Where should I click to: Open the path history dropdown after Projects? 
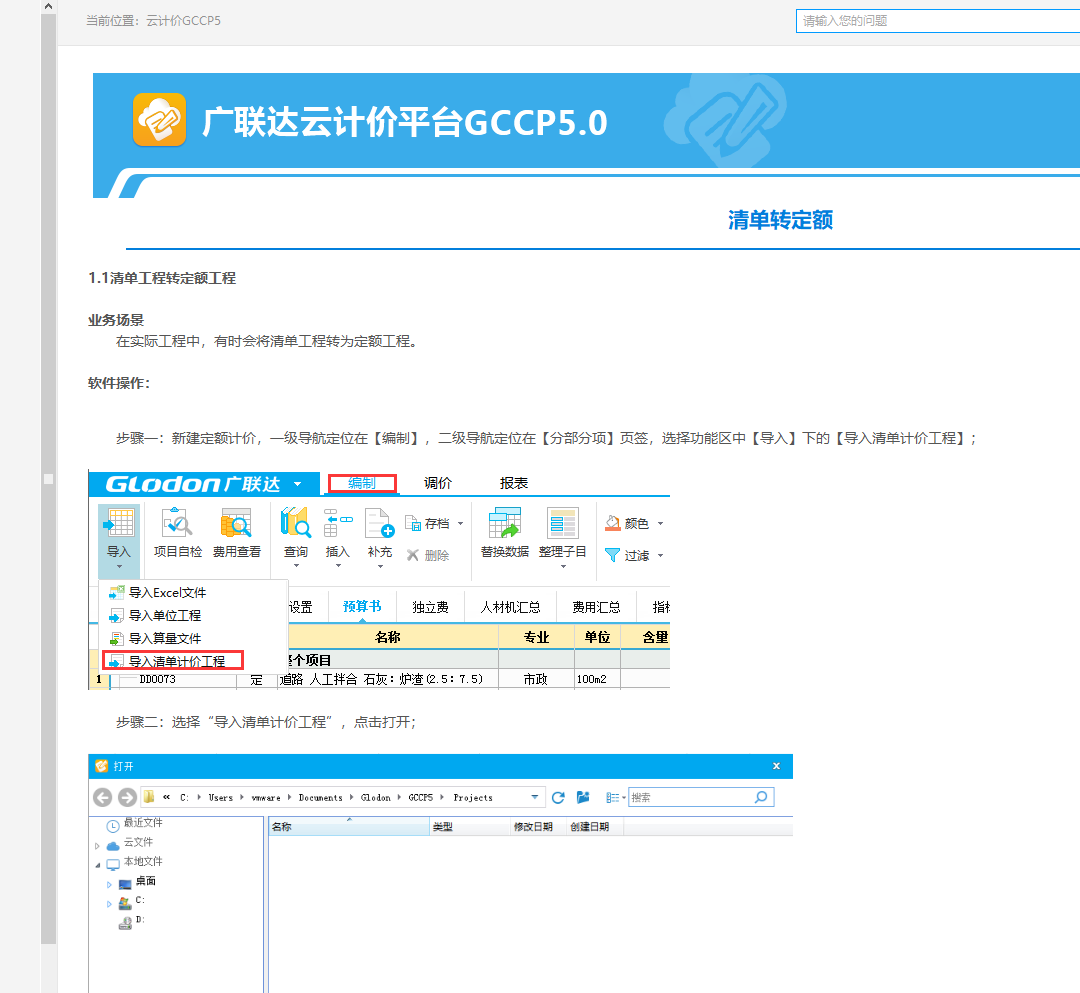click(534, 797)
